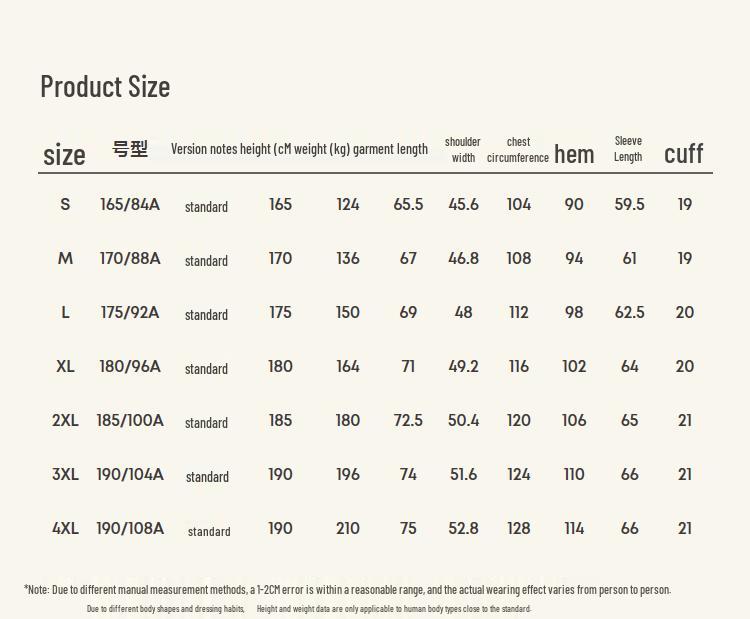This screenshot has height=619, width=750.
Task: Click the 190/104A size code cell
Action: click(x=130, y=474)
